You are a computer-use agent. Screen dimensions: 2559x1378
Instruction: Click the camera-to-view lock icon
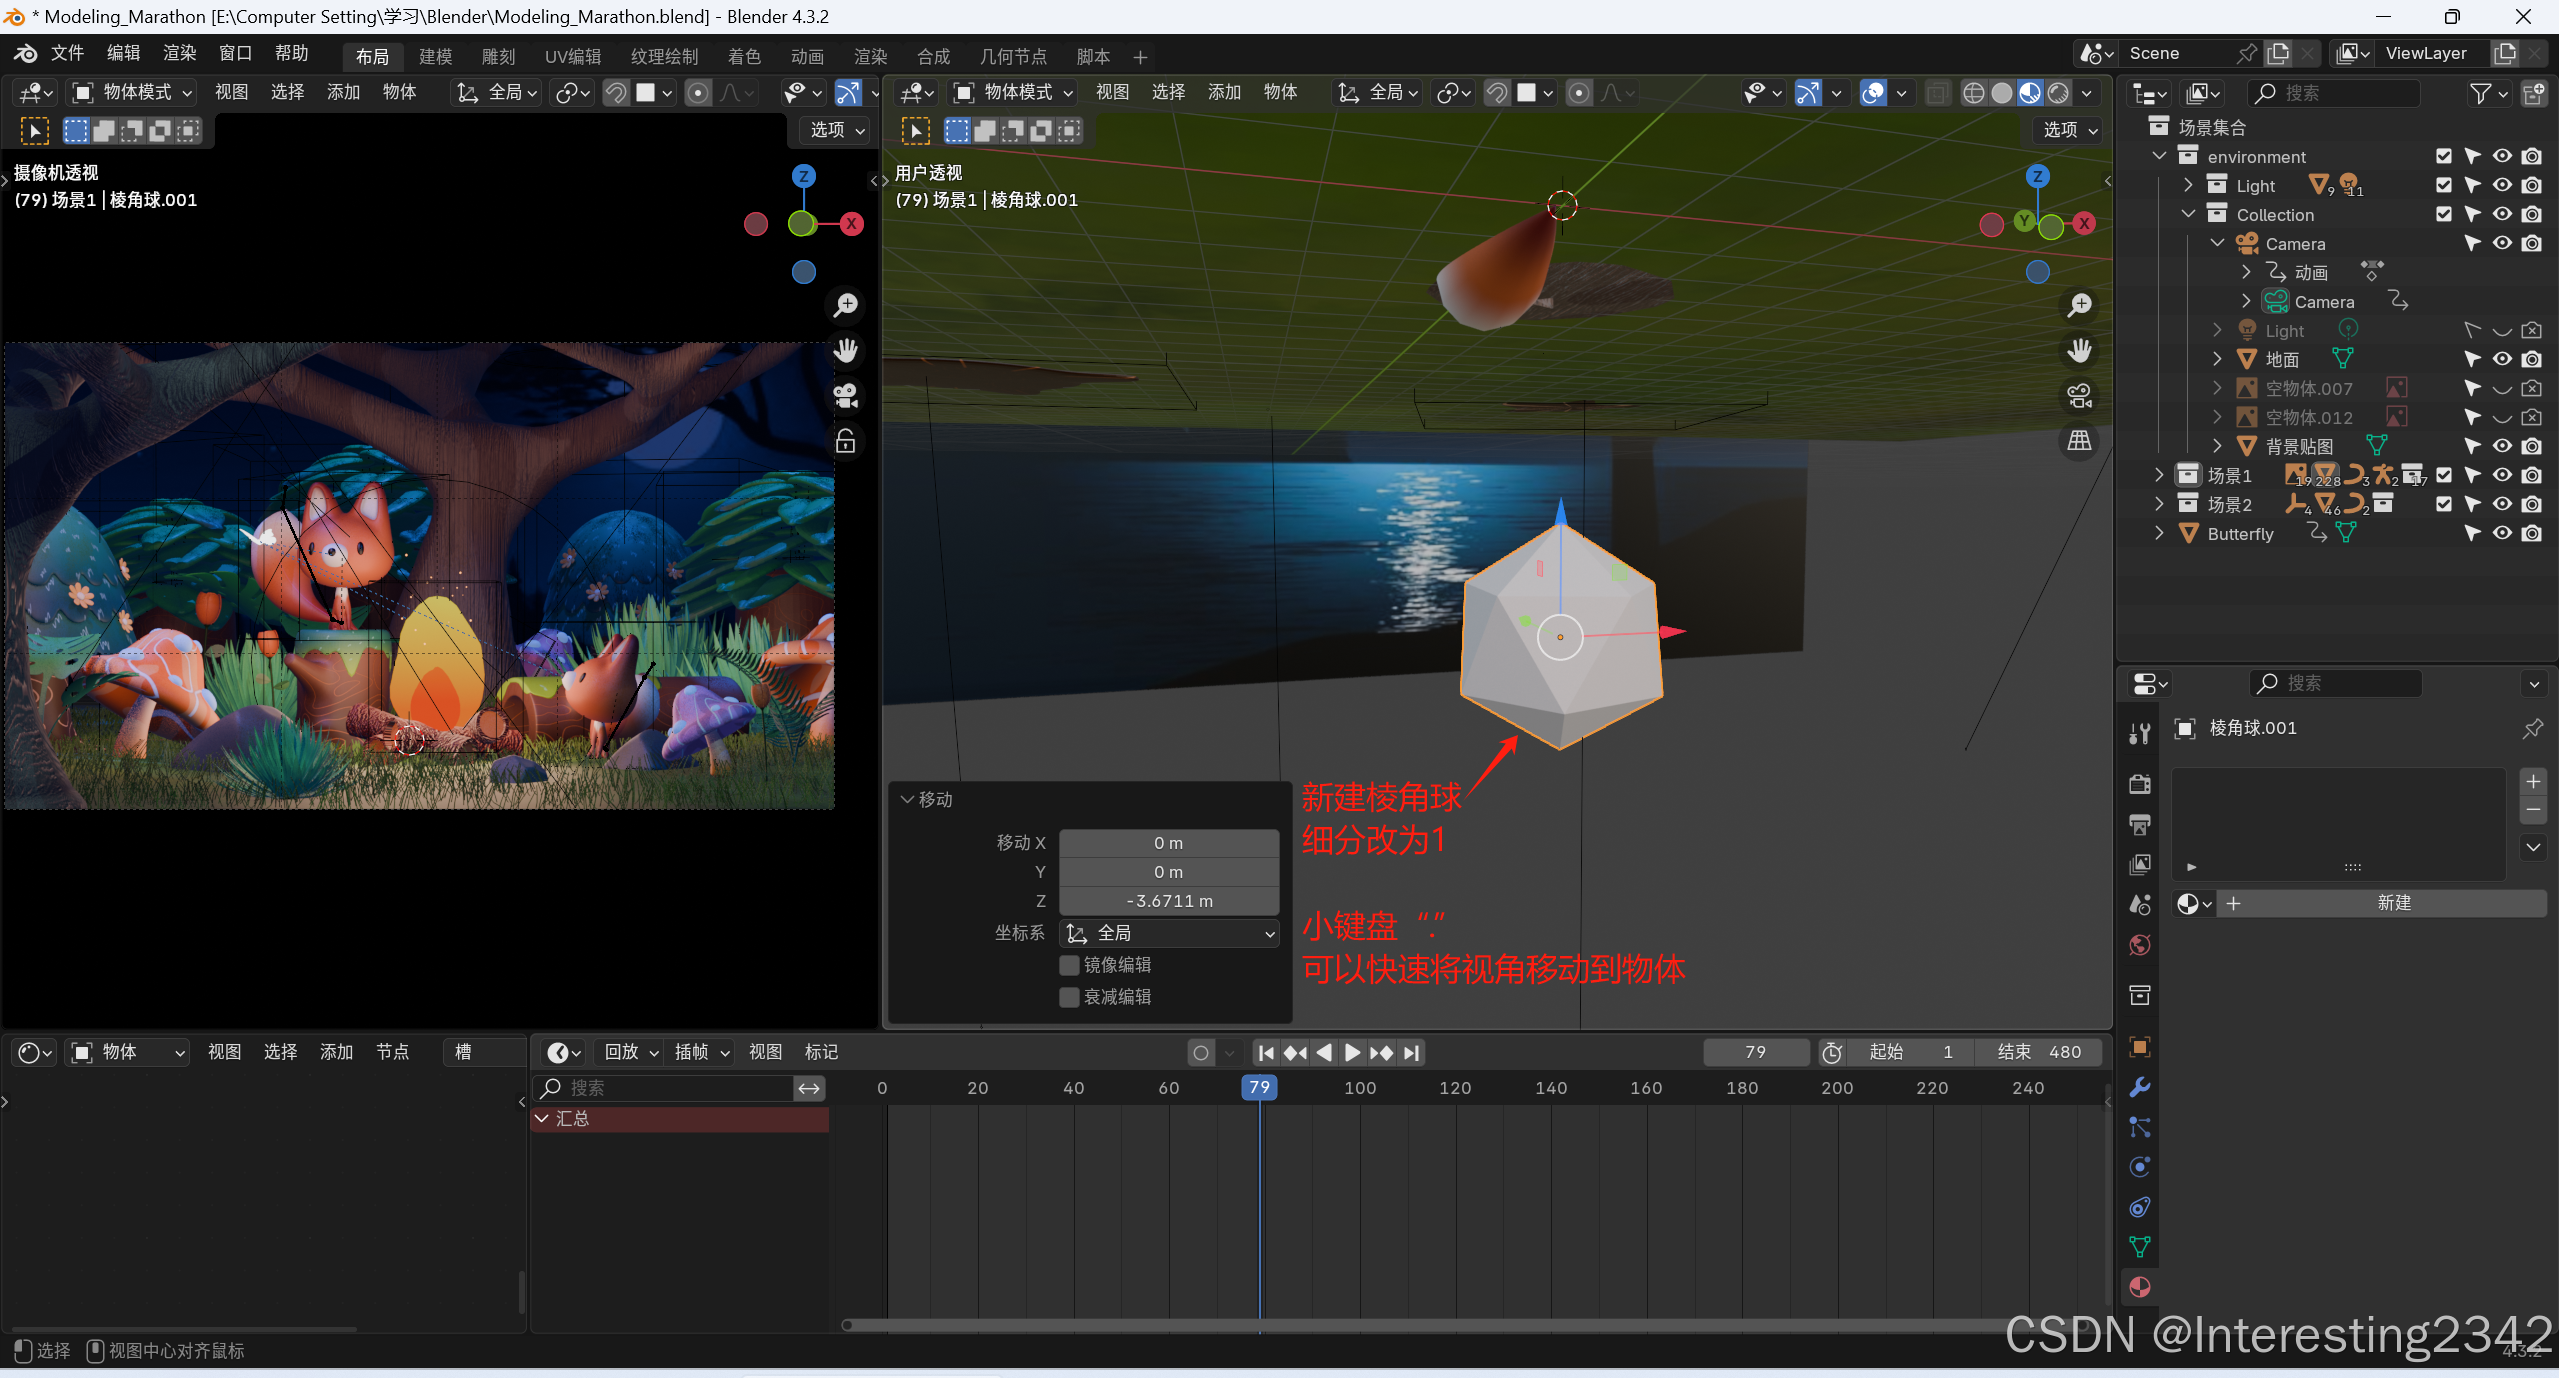846,441
